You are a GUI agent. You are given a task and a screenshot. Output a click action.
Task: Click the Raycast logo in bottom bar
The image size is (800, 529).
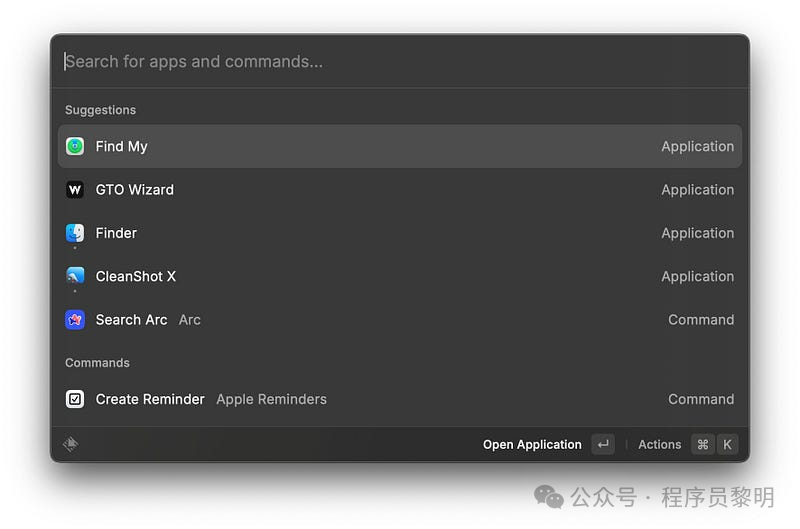(71, 445)
